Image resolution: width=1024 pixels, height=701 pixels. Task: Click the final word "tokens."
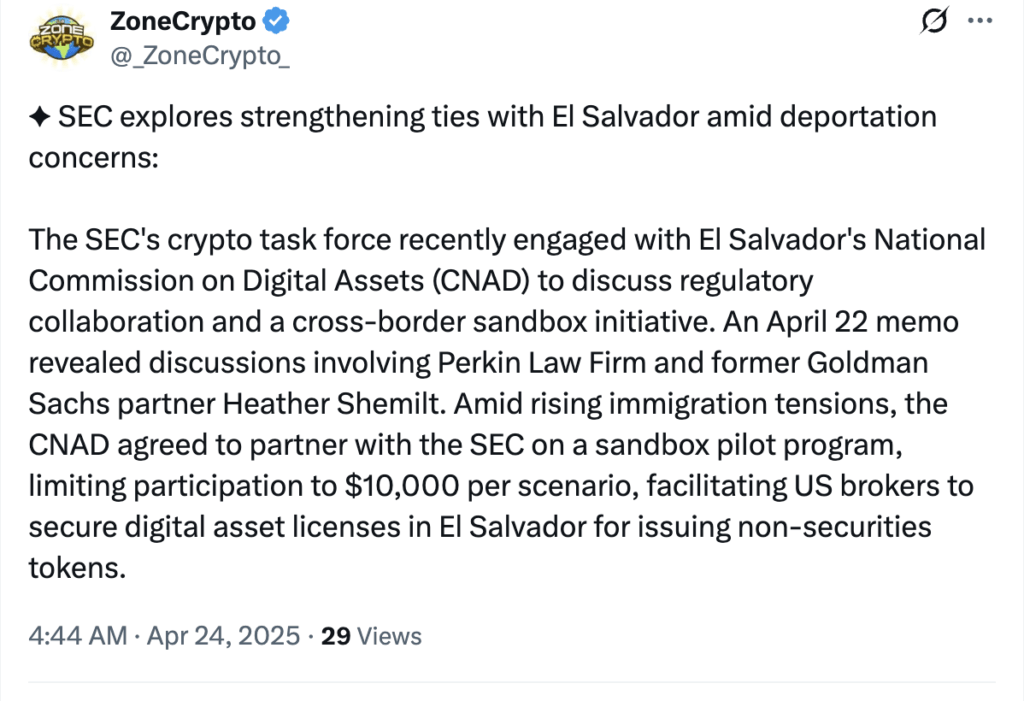point(77,568)
